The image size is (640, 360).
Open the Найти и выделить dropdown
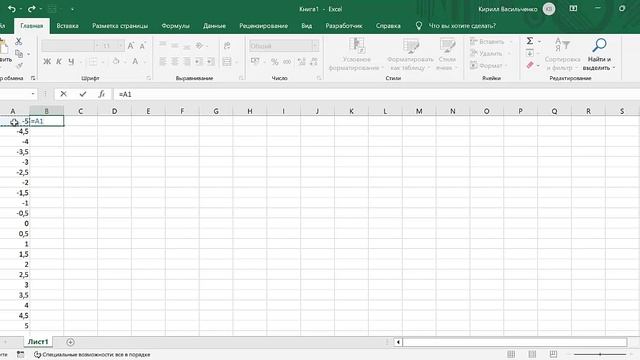pos(599,55)
